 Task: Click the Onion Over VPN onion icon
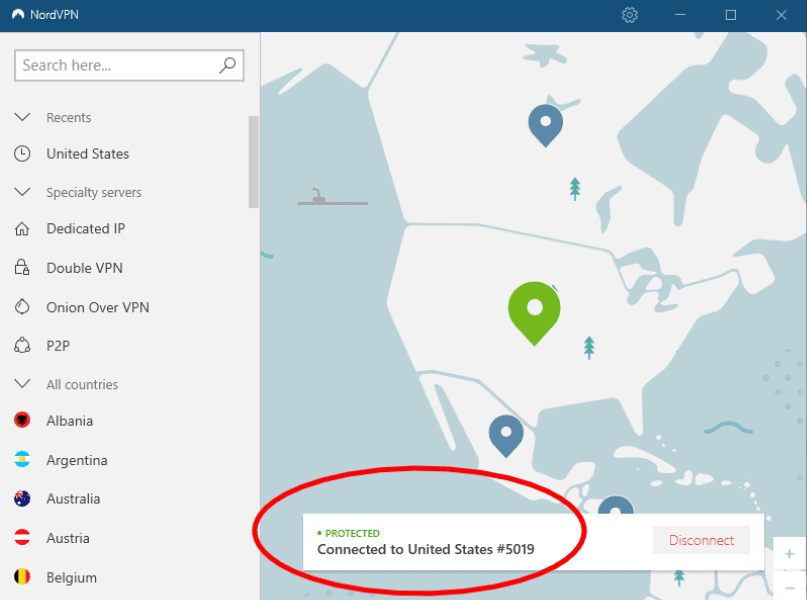(x=22, y=307)
